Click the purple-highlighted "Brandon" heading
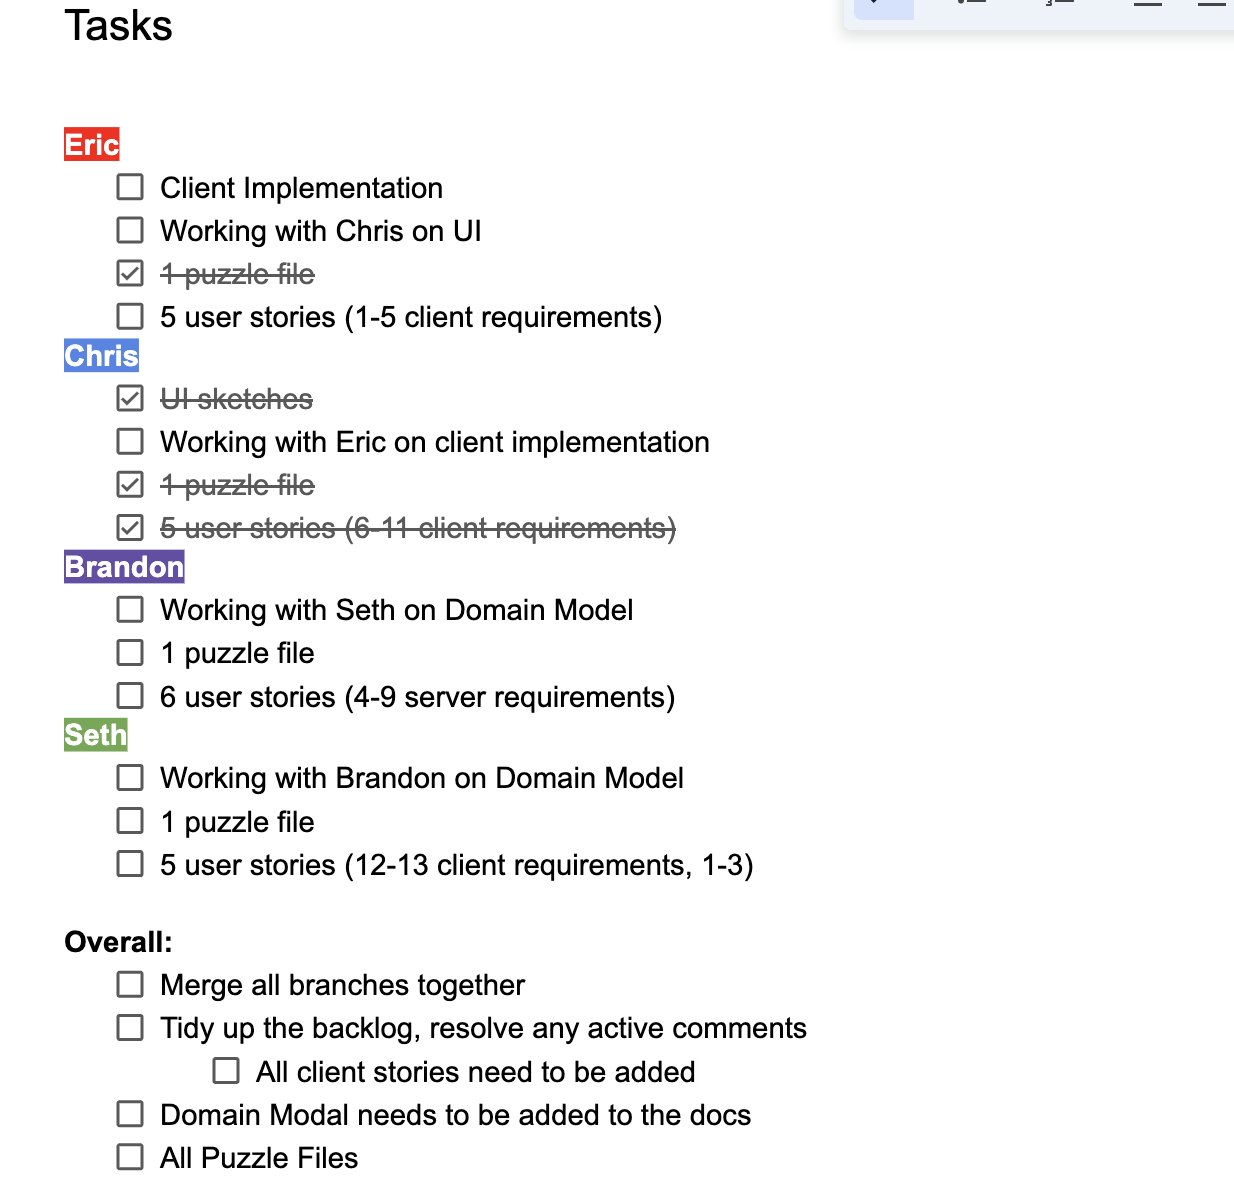The height and width of the screenshot is (1202, 1234). coord(124,567)
